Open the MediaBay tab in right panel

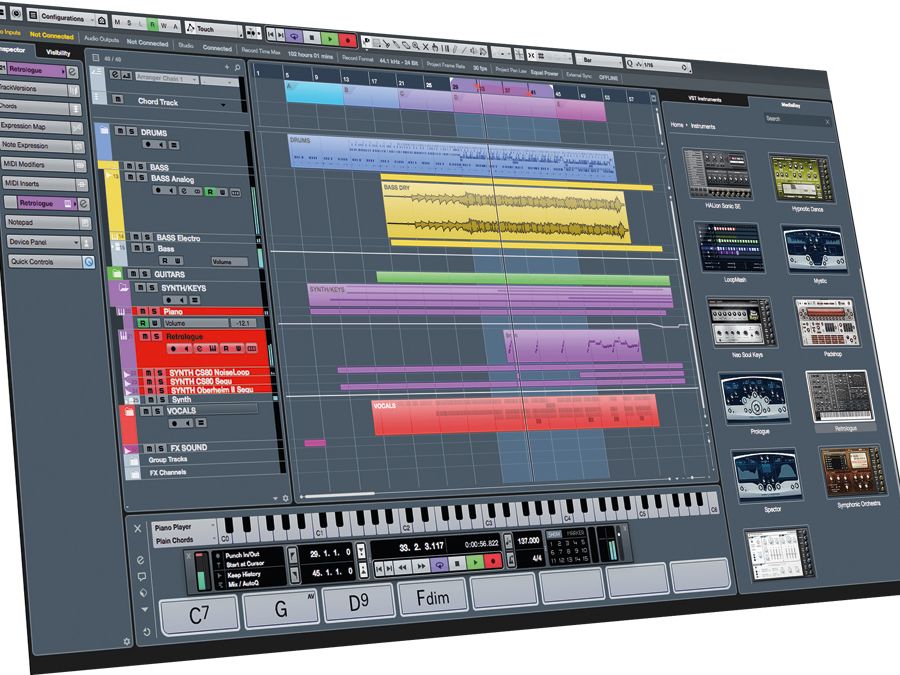coord(790,106)
